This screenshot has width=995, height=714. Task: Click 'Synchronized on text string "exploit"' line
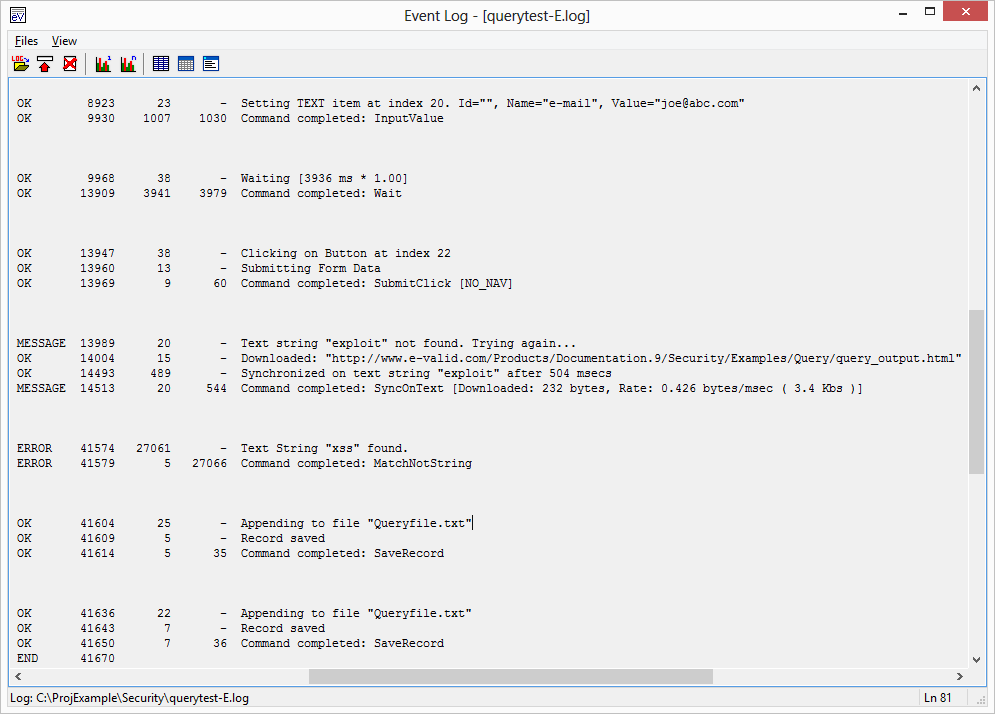click(x=426, y=374)
